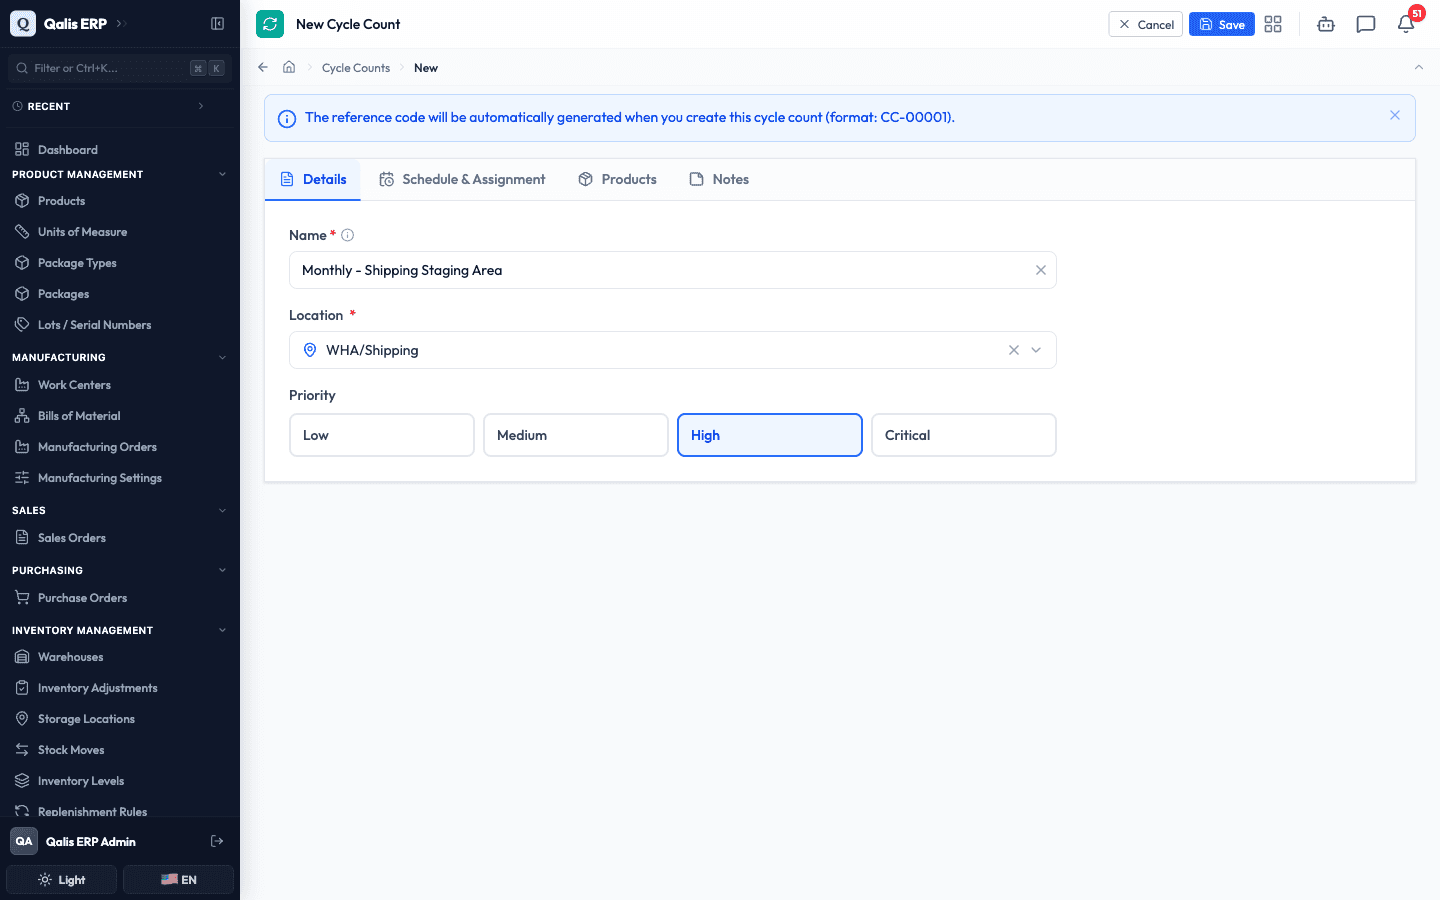Select Critical priority
Image resolution: width=1440 pixels, height=900 pixels.
click(964, 435)
